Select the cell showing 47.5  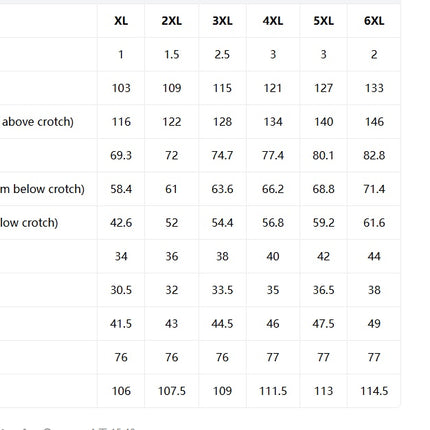tap(323, 324)
